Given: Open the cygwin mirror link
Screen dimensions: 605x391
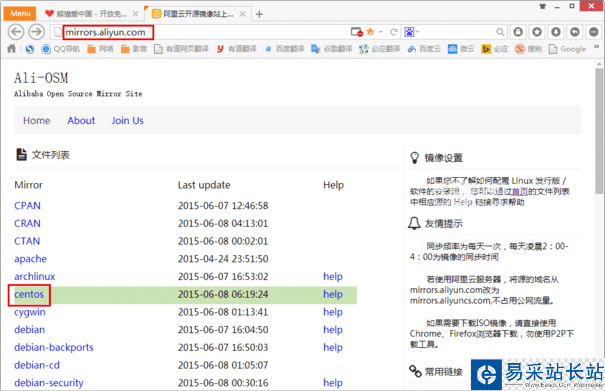Looking at the screenshot, I should click(x=30, y=312).
